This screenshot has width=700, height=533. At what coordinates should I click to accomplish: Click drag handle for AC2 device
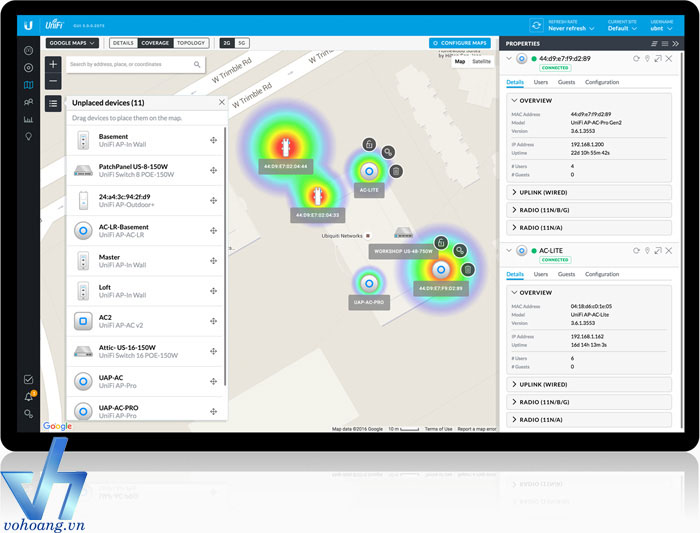tap(213, 321)
